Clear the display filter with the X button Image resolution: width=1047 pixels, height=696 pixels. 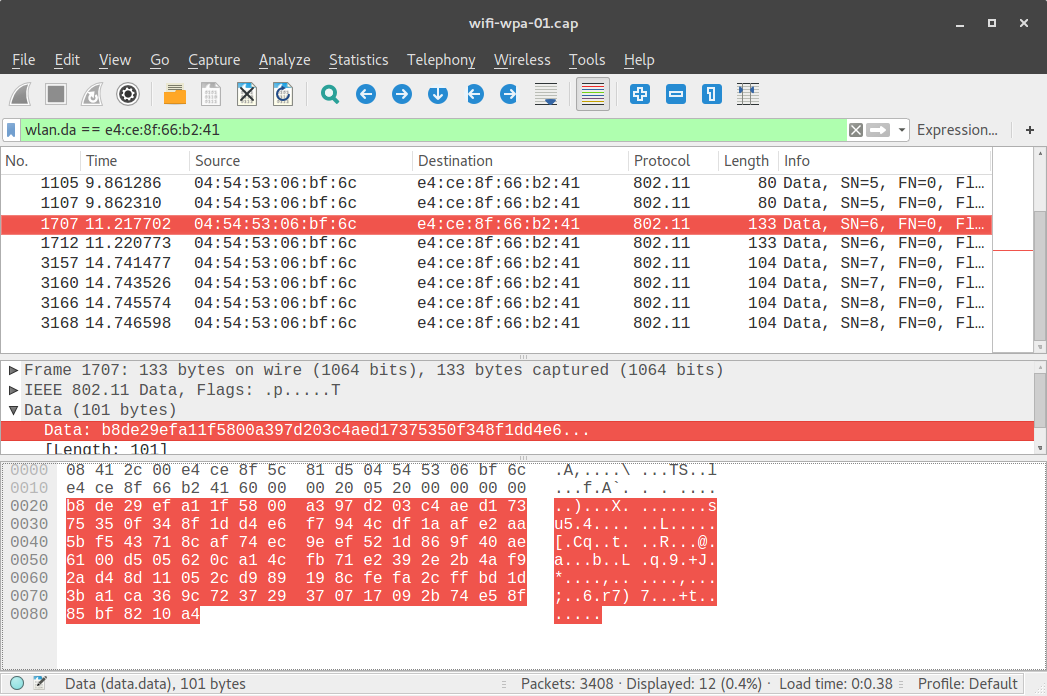pyautogui.click(x=856, y=129)
